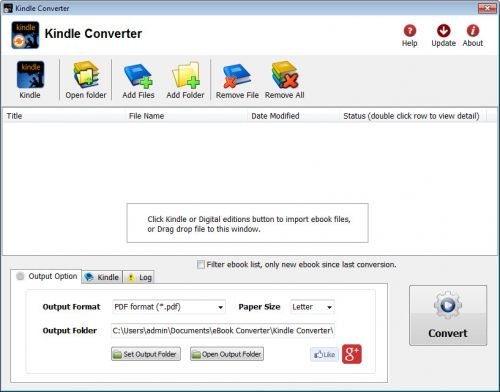Click the Remove All books icon
Image resolution: width=500 pixels, height=392 pixels.
285,75
